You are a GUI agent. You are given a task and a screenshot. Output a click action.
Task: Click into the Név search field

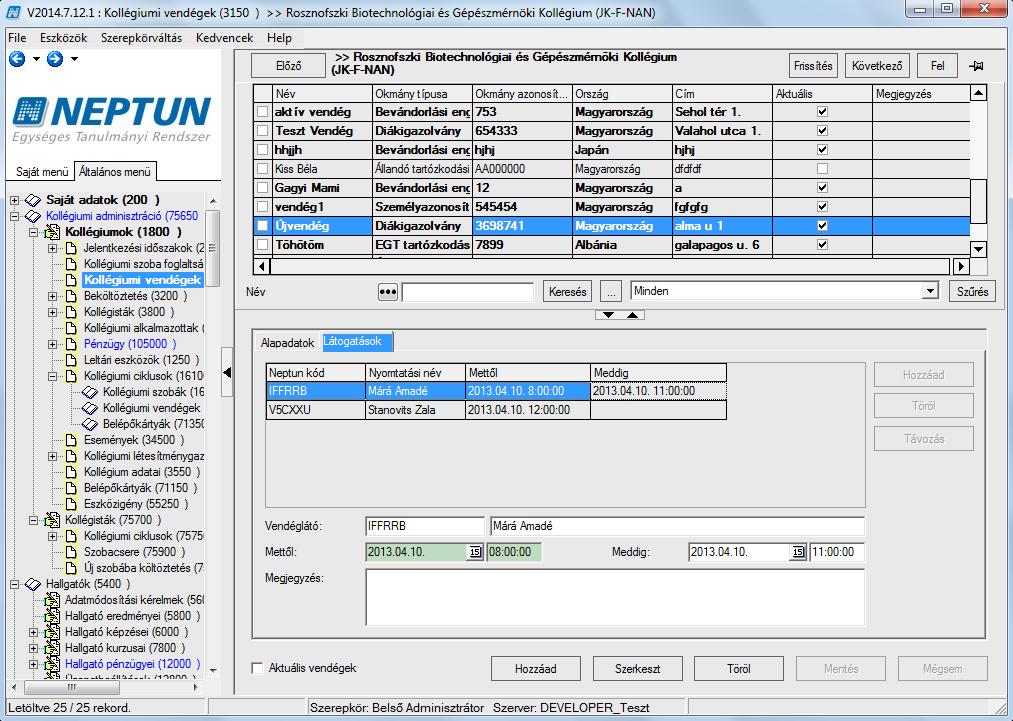(467, 292)
